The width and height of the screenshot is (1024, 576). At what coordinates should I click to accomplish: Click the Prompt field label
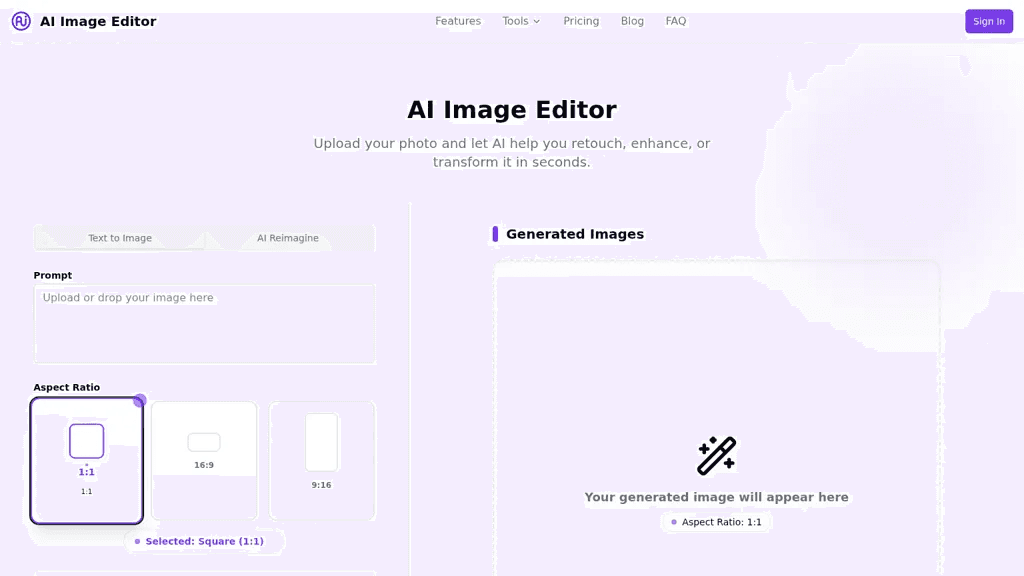53,276
